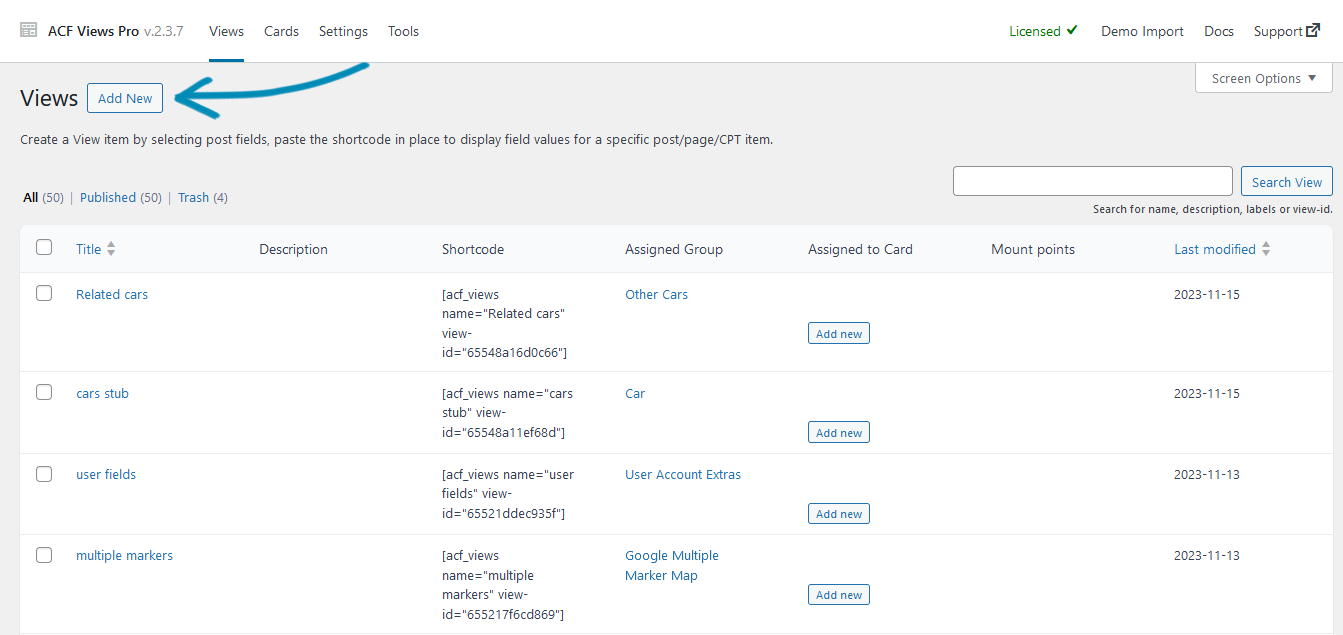The width and height of the screenshot is (1343, 635).
Task: Click the Support external link icon
Action: tap(1313, 31)
